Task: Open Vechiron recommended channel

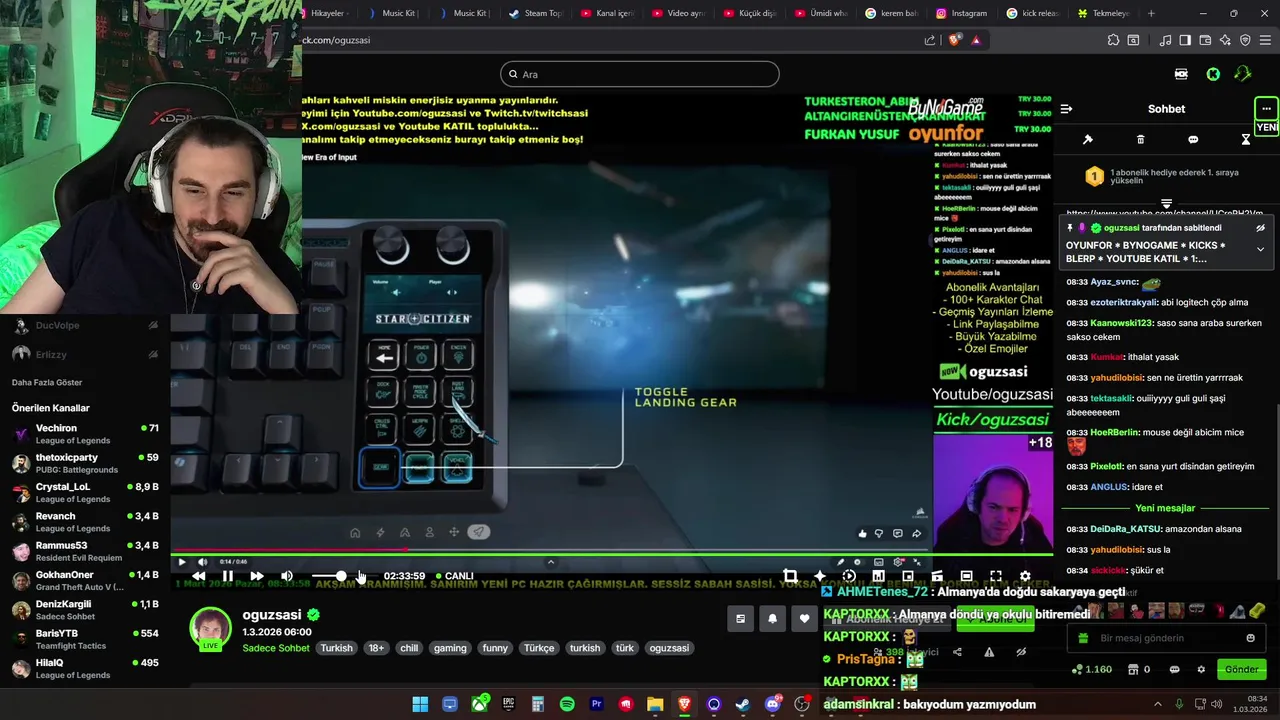Action: click(x=85, y=434)
